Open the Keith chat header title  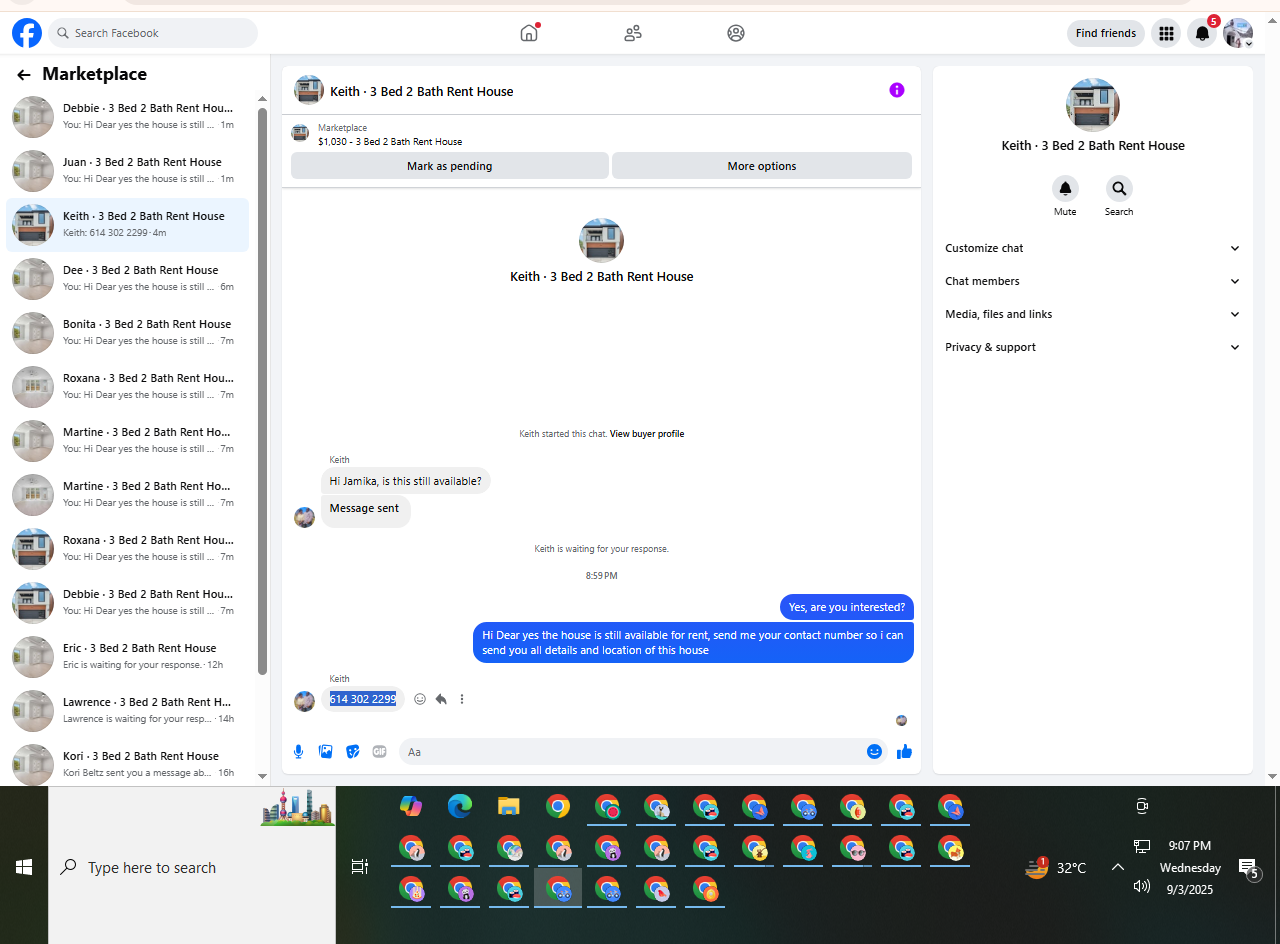pos(422,91)
